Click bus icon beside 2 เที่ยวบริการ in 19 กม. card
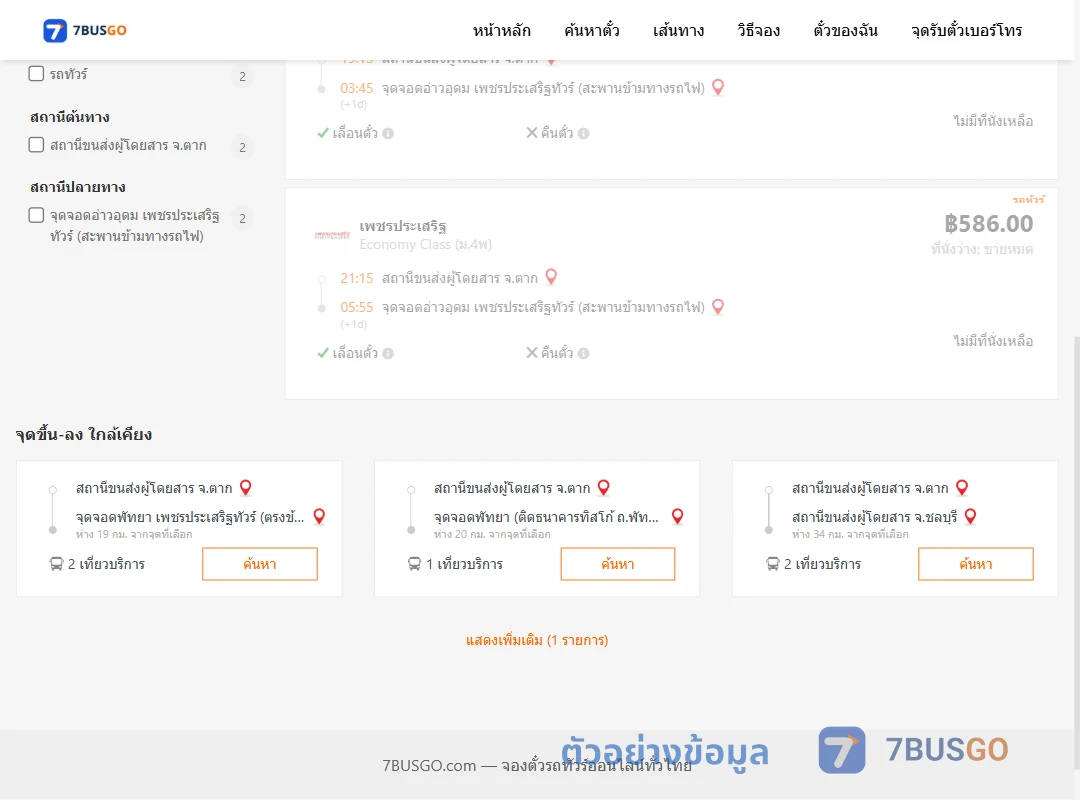This screenshot has height=800, width=1080. pos(56,564)
